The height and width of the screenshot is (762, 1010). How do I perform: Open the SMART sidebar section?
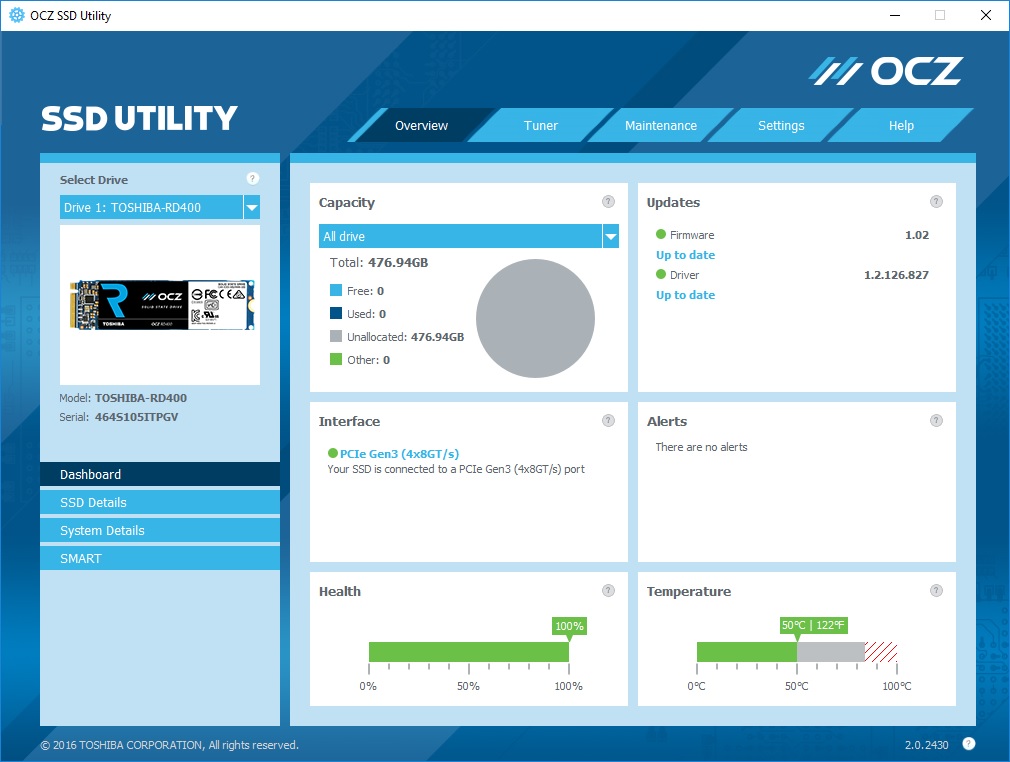coord(160,558)
